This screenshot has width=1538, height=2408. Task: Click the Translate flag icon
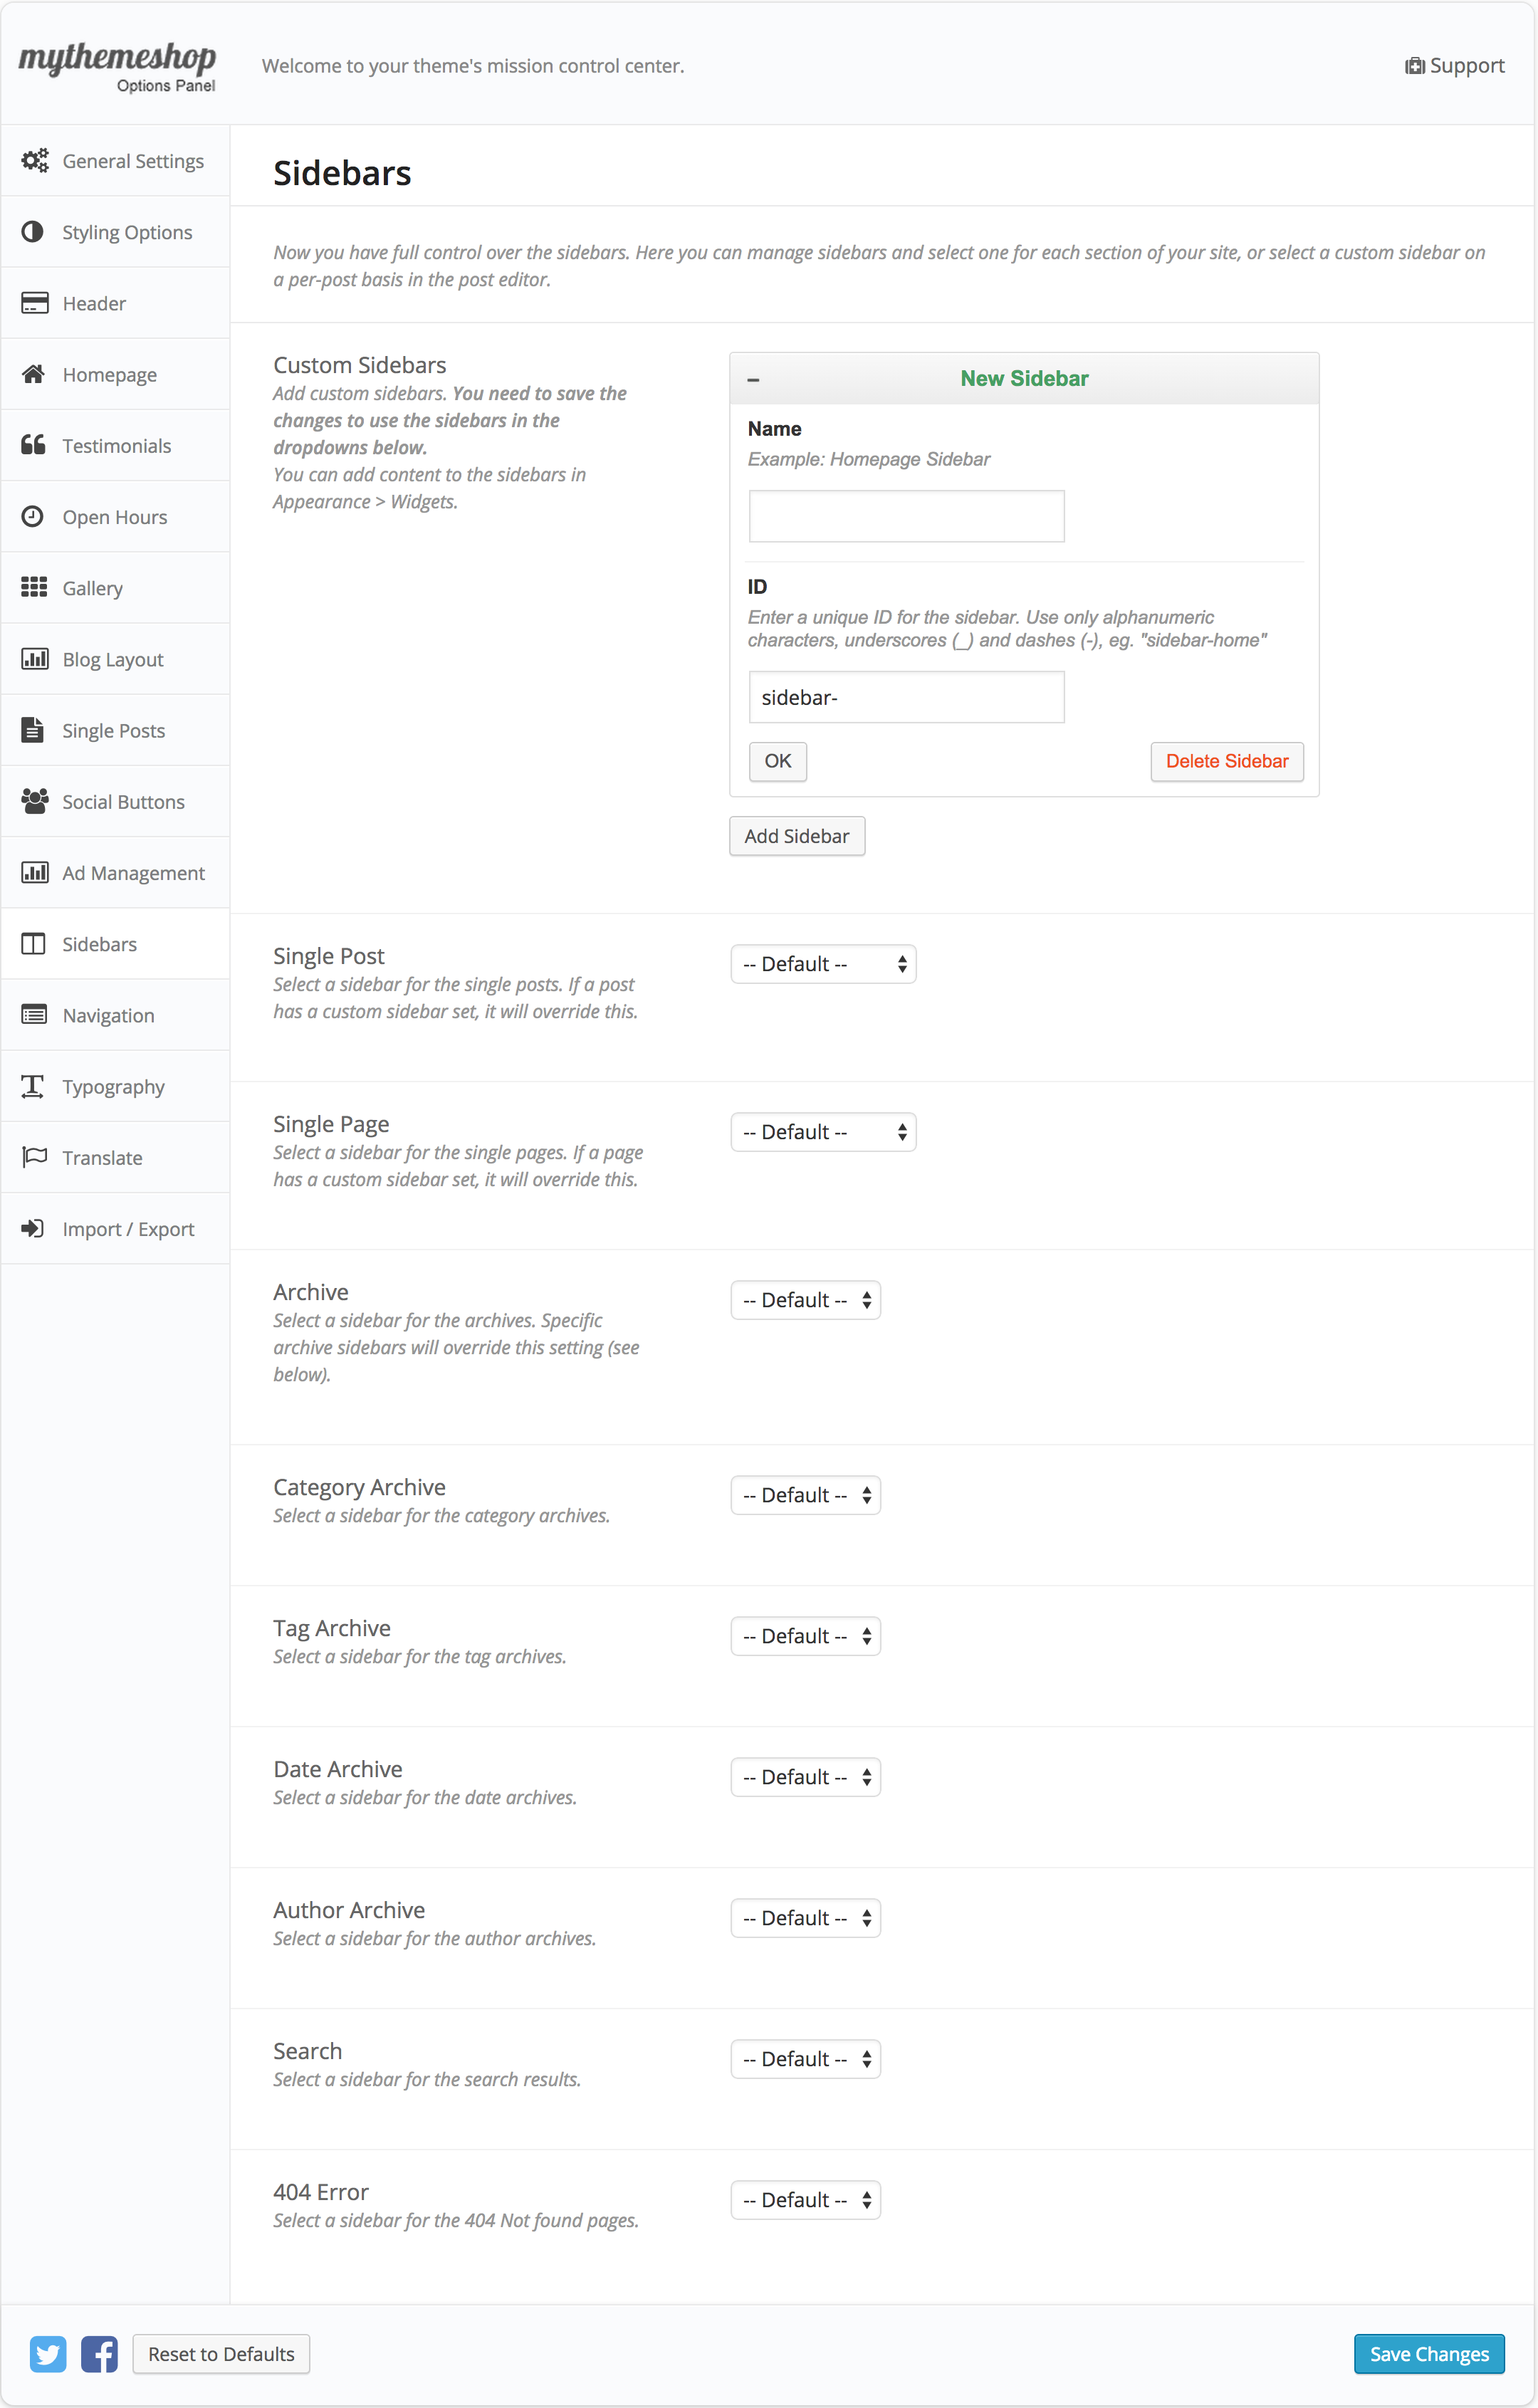pyautogui.click(x=34, y=1157)
